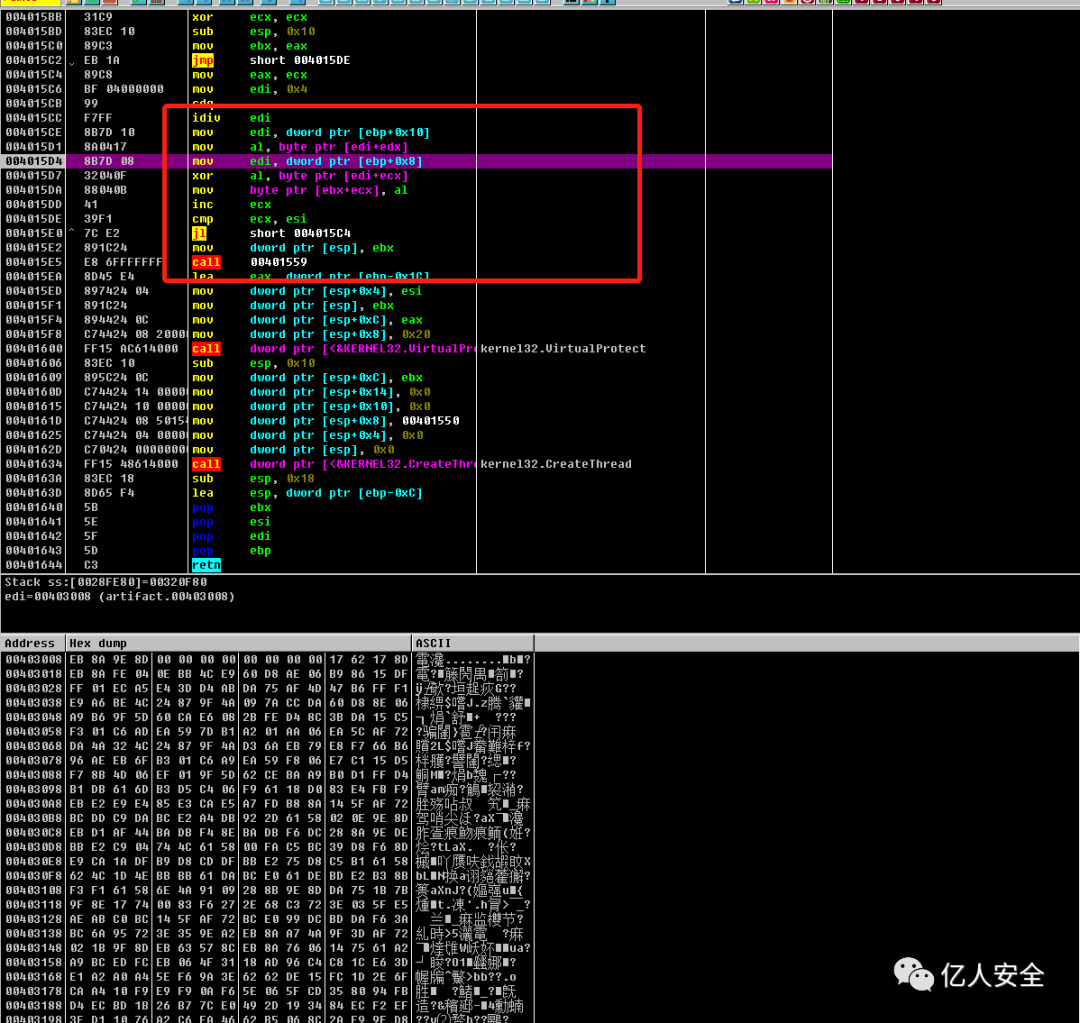Viewport: 1080px width, 1023px height.
Task: Click dump row at address 00403178
Action: coord(267,993)
